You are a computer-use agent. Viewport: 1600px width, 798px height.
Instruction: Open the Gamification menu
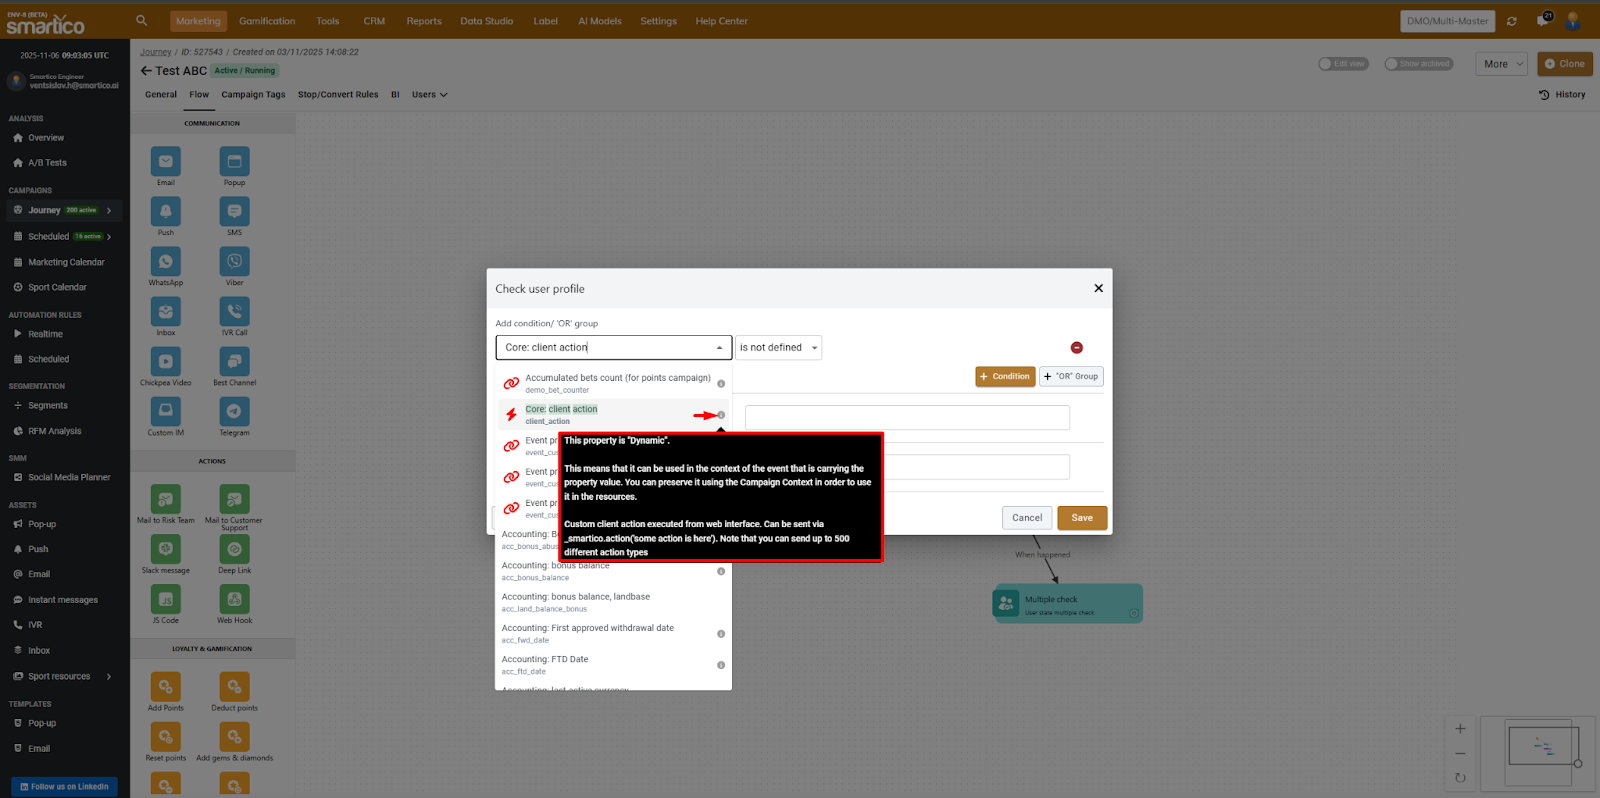click(x=267, y=21)
